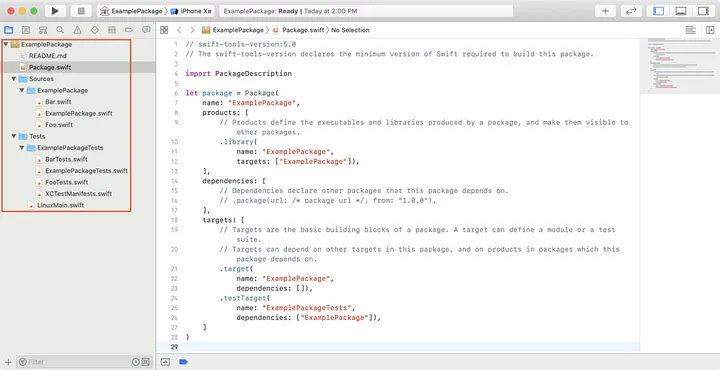The height and width of the screenshot is (370, 720).
Task: Toggle the bottom Debug area panel
Action: pyautogui.click(x=681, y=11)
